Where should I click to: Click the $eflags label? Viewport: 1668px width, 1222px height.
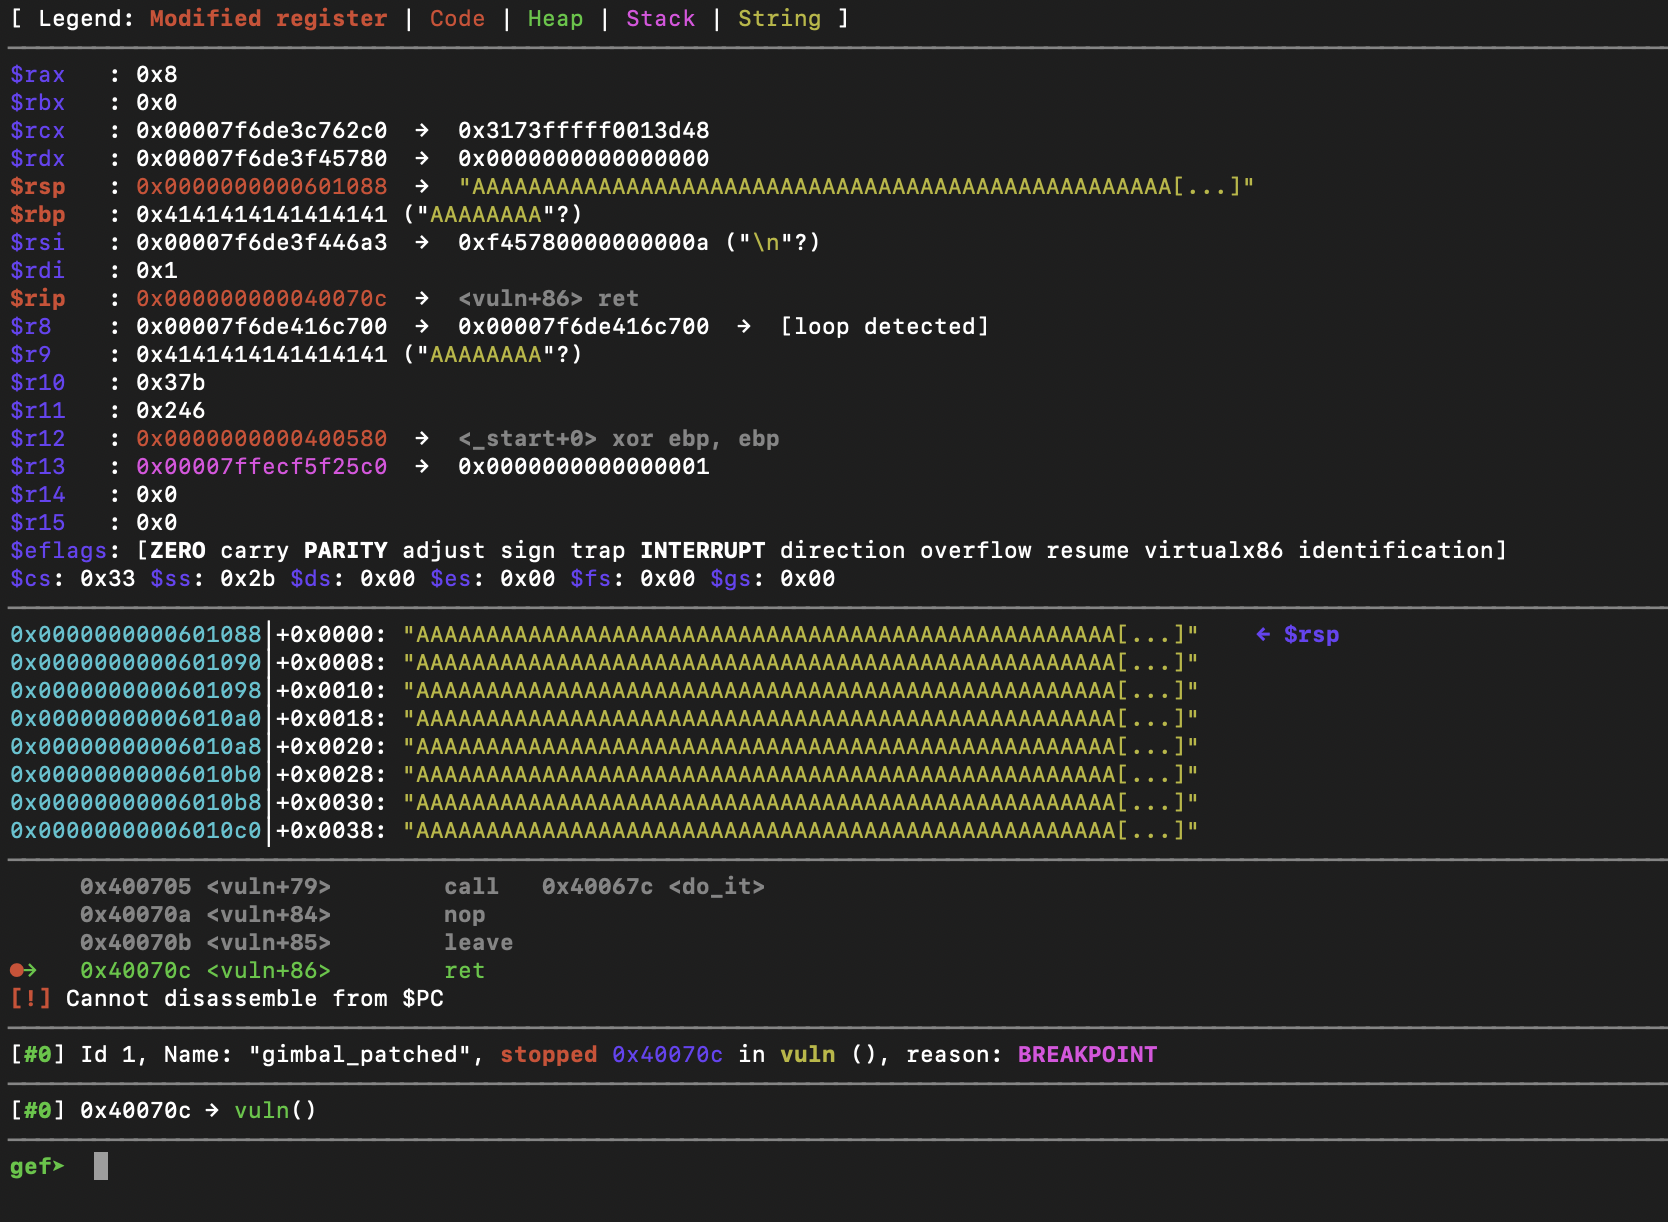pos(59,551)
